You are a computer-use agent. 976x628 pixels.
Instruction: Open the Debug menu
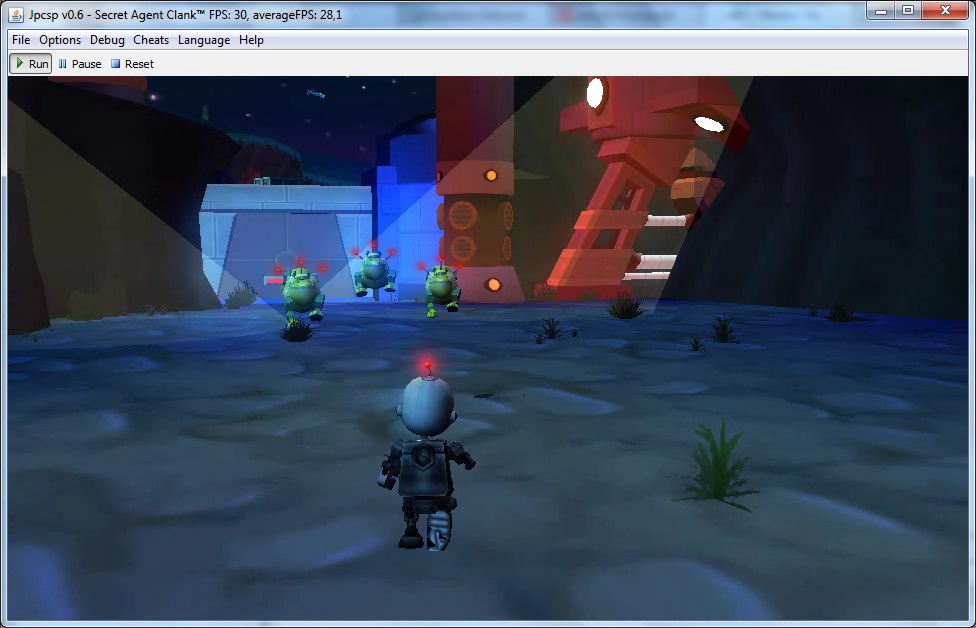pos(107,40)
